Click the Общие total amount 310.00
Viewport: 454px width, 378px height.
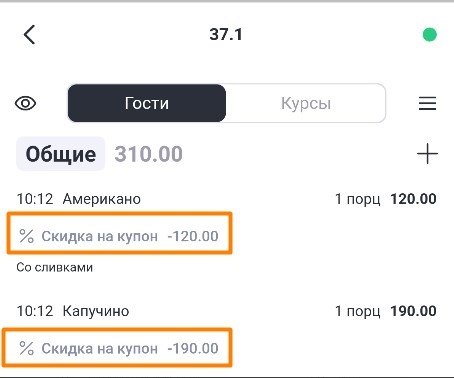coord(149,154)
